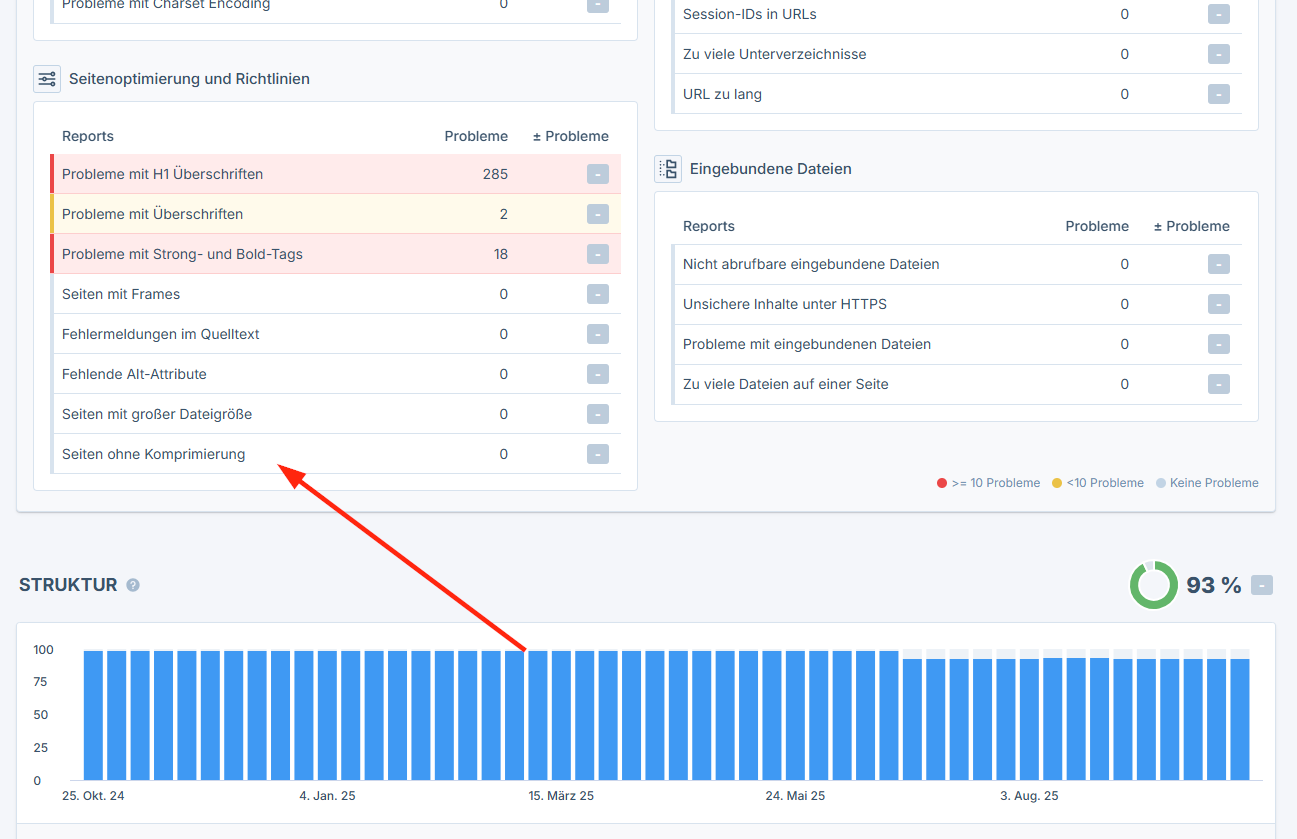
Task: Click the Probleme column header in Seitenoptimierung table
Action: [x=476, y=136]
